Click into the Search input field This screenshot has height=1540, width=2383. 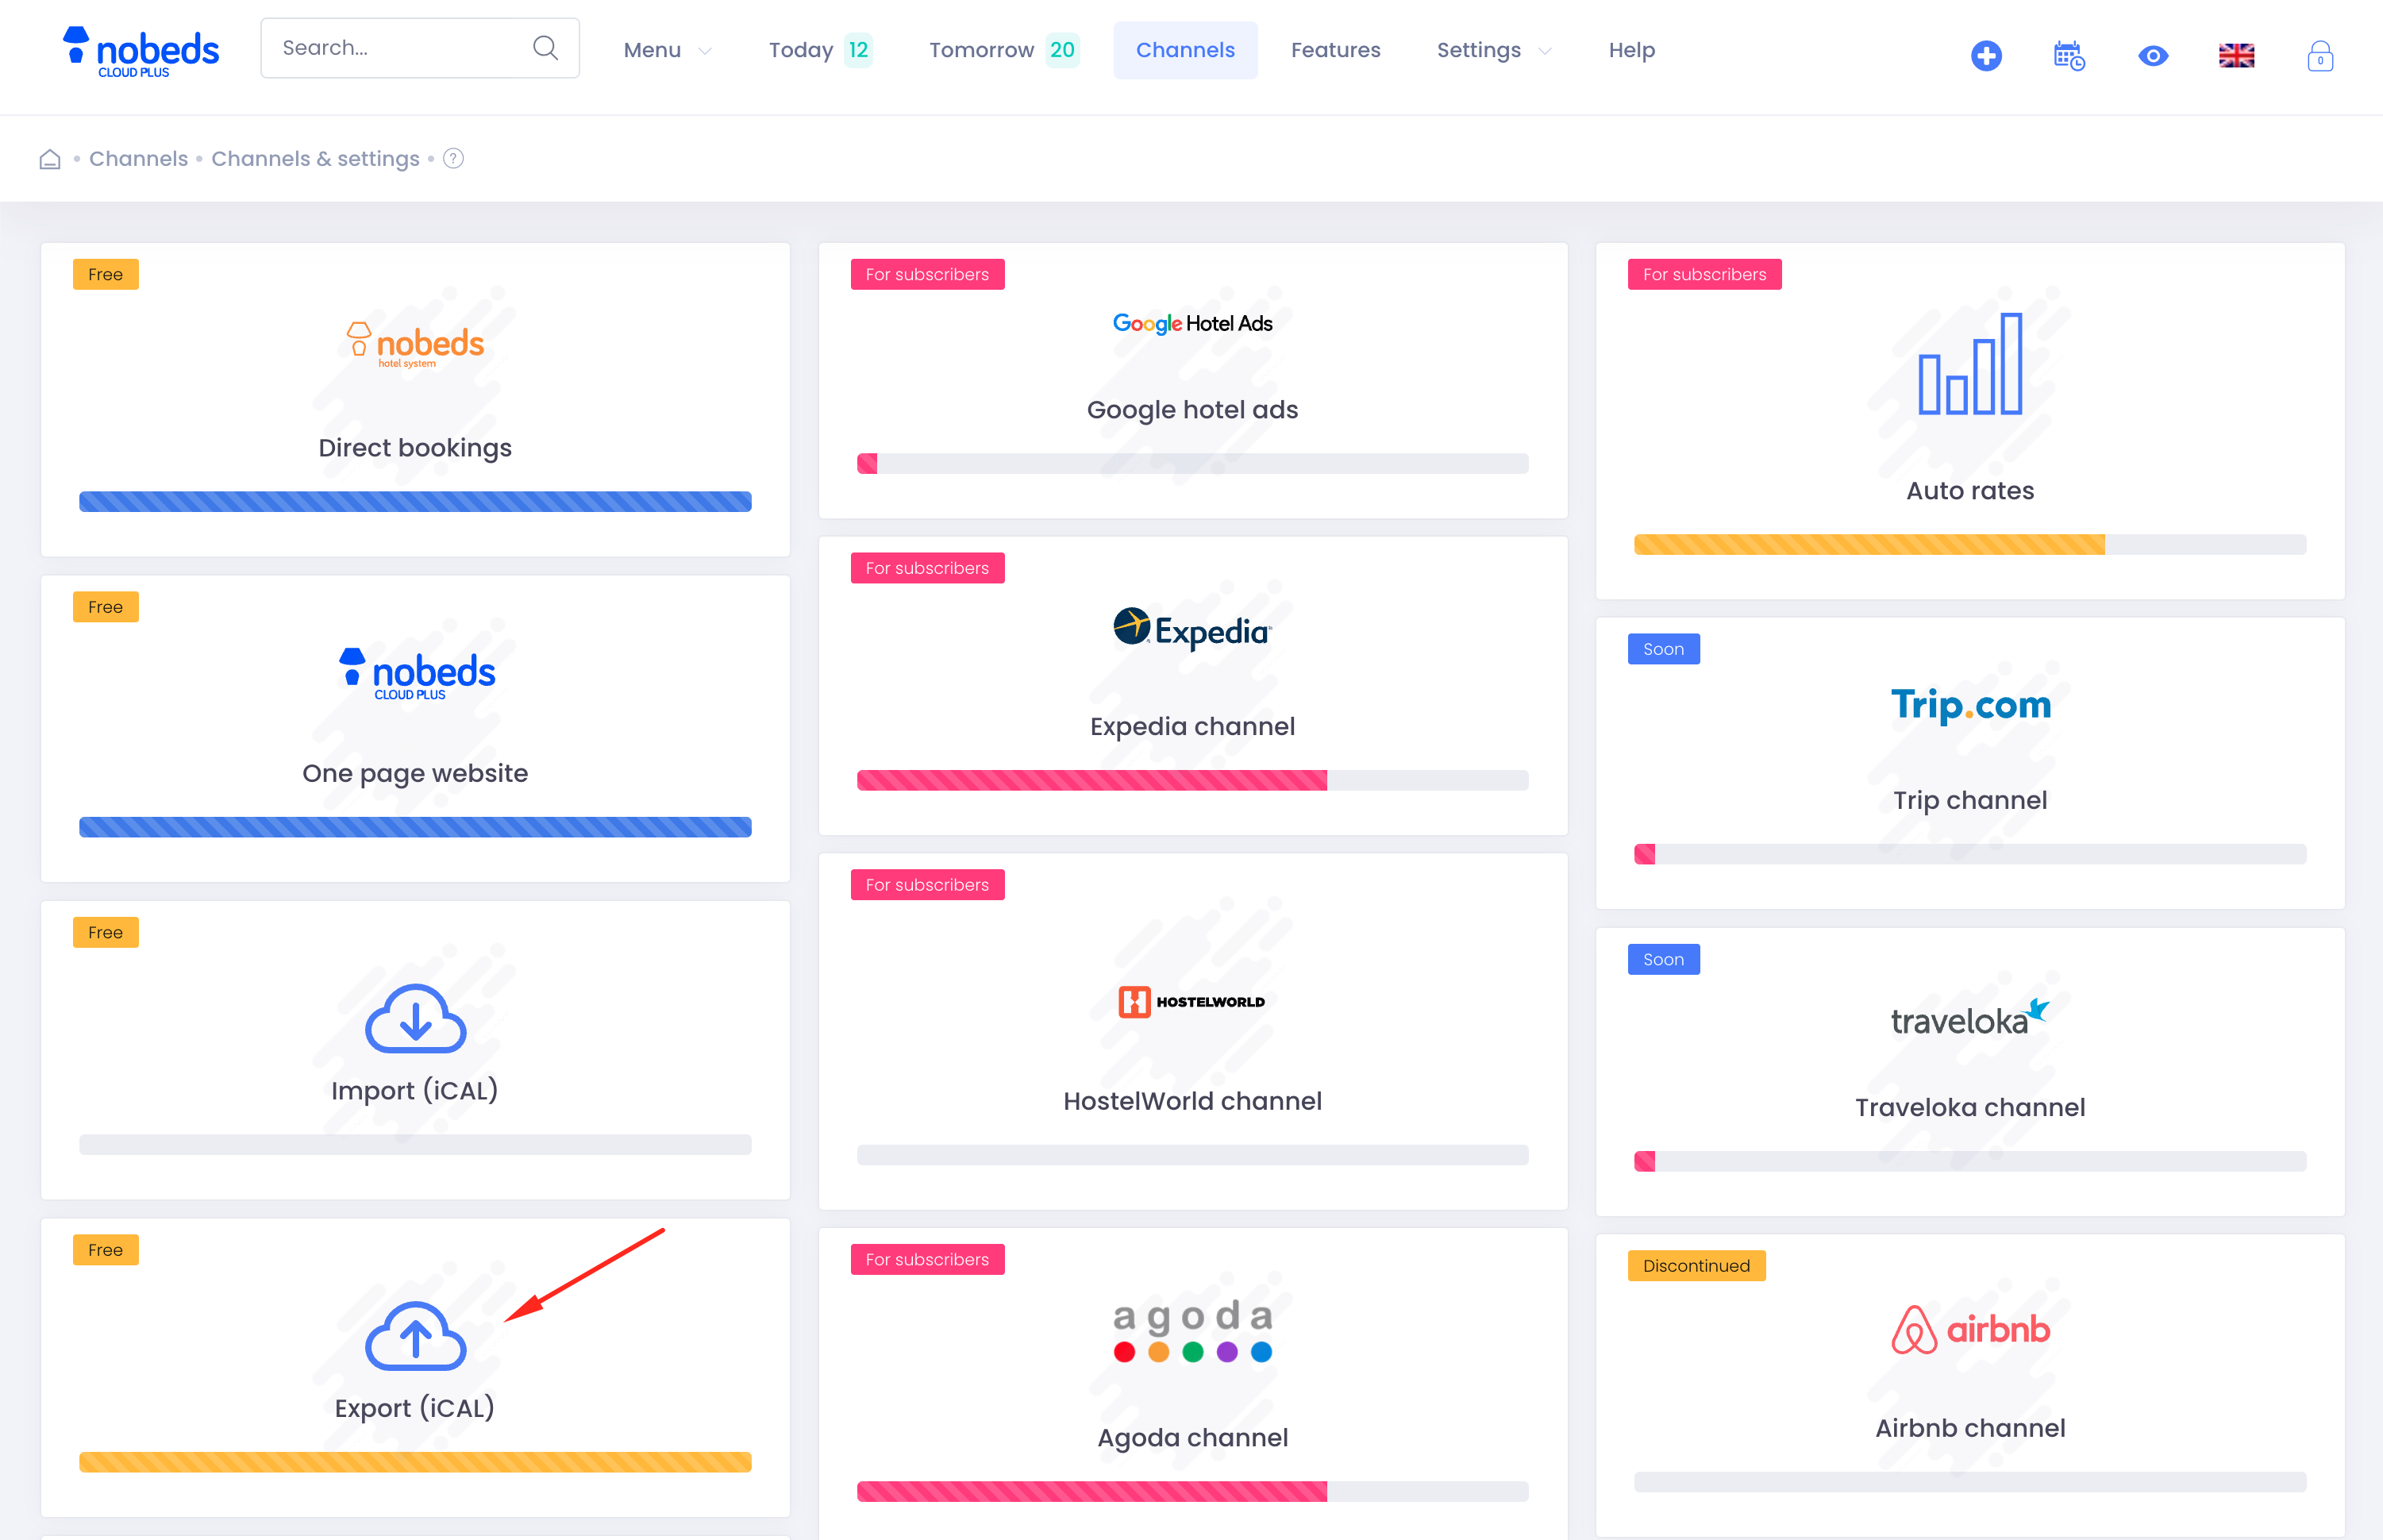[400, 48]
